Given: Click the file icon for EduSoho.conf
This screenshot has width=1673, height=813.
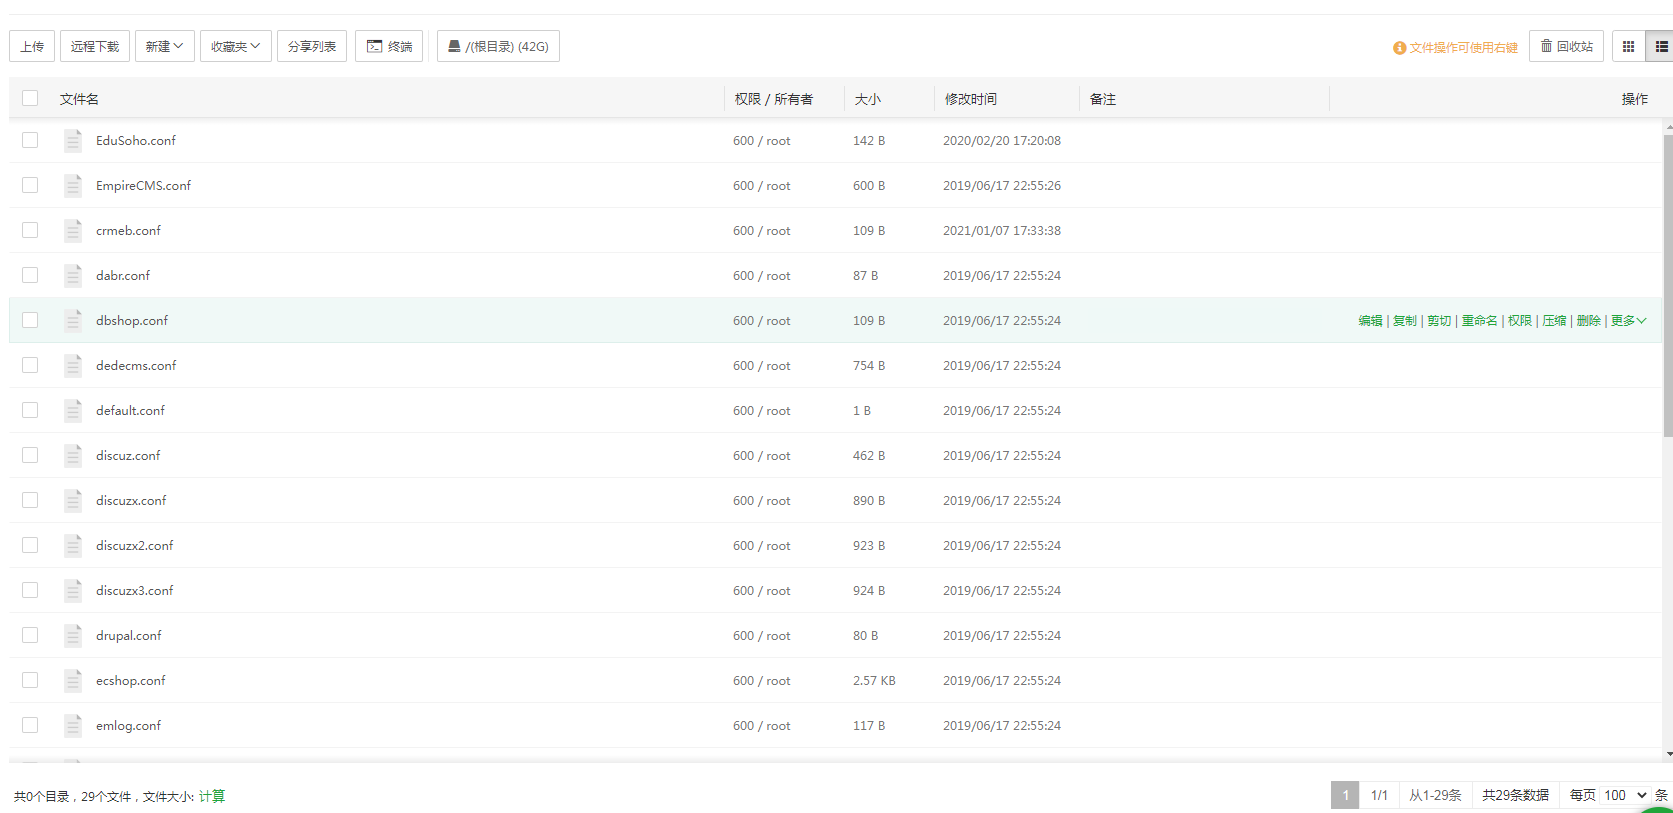Looking at the screenshot, I should (x=73, y=141).
